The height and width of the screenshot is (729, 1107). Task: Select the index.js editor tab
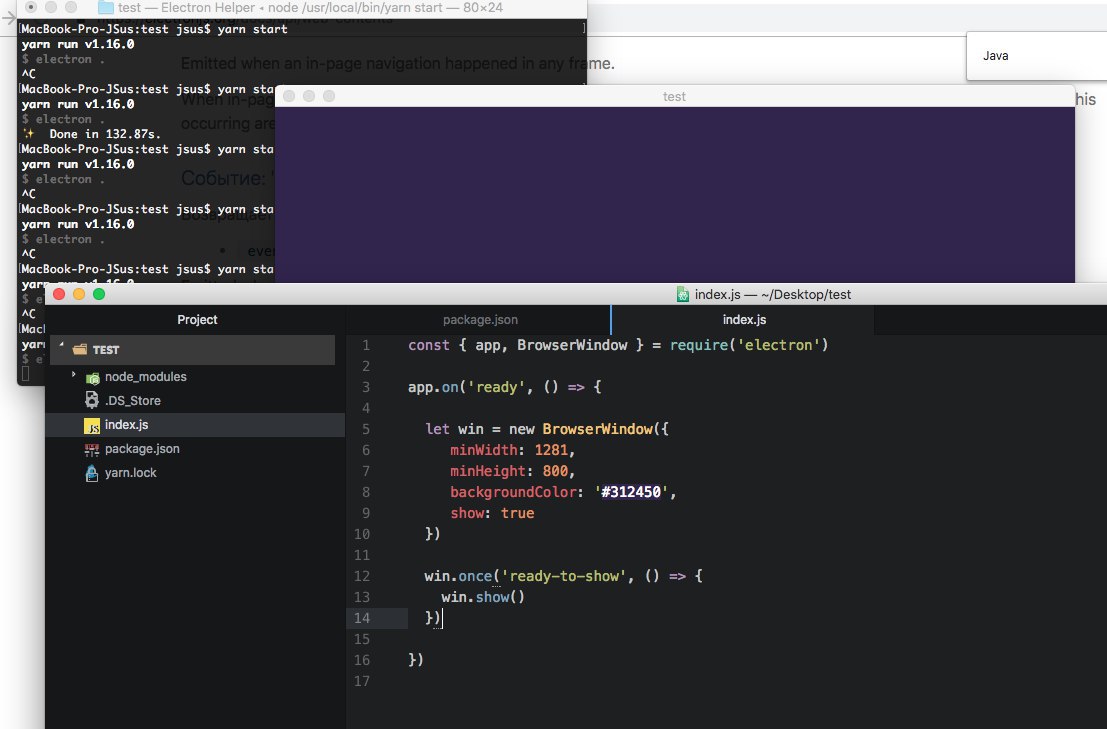(744, 320)
